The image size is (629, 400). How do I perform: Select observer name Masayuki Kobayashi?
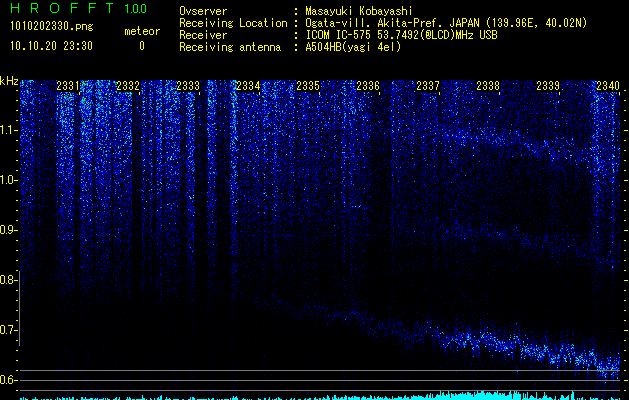pyautogui.click(x=359, y=11)
